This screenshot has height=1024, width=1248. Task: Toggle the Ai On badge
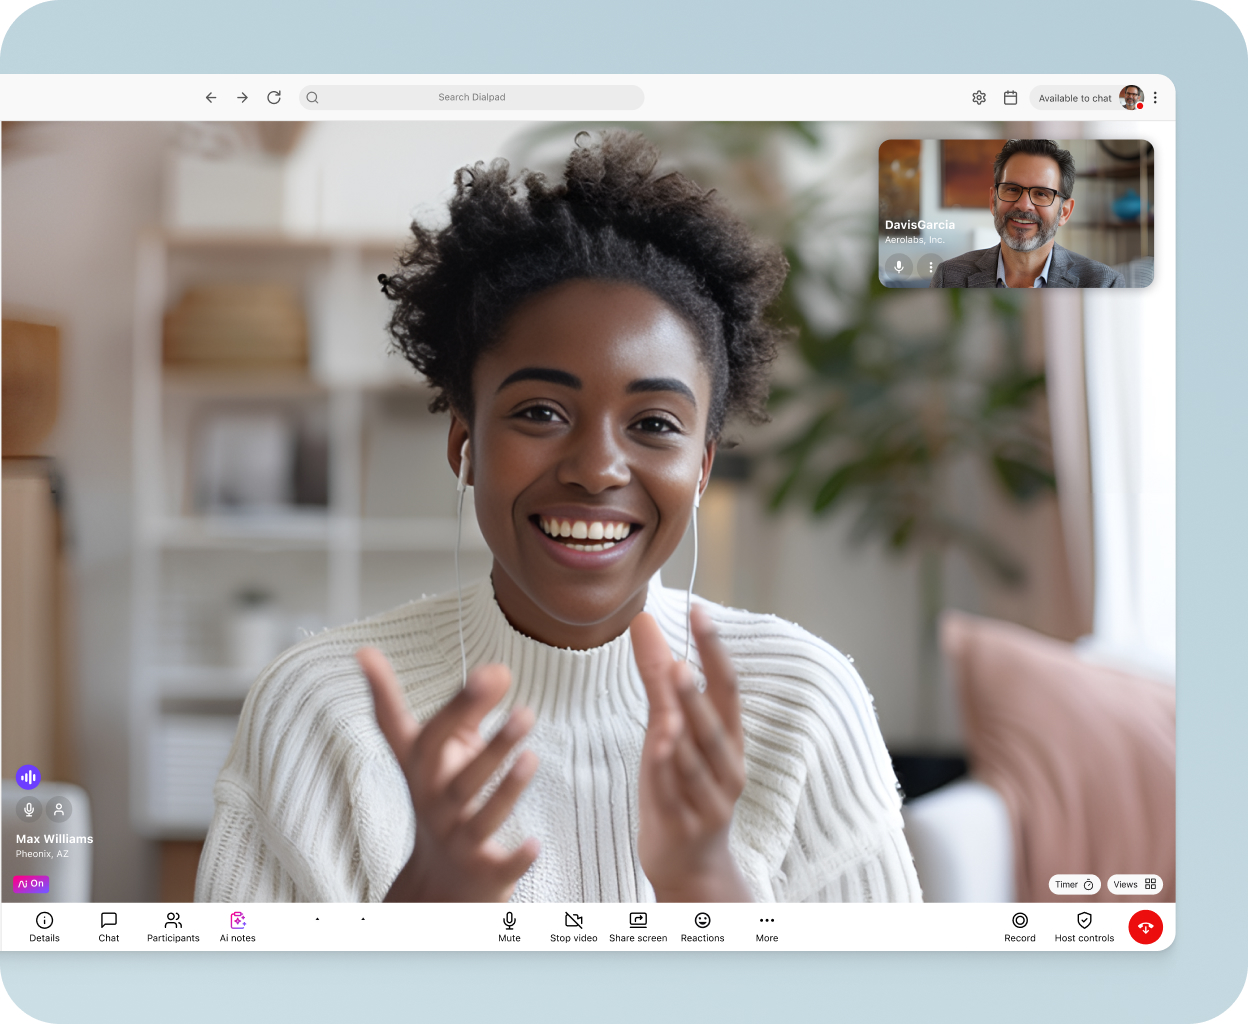click(x=31, y=884)
